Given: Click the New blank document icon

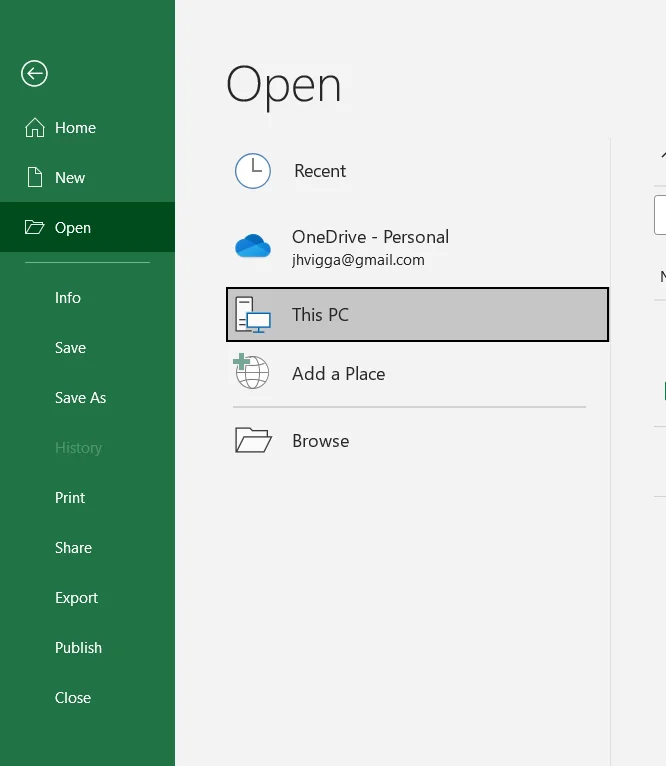Looking at the screenshot, I should [35, 177].
